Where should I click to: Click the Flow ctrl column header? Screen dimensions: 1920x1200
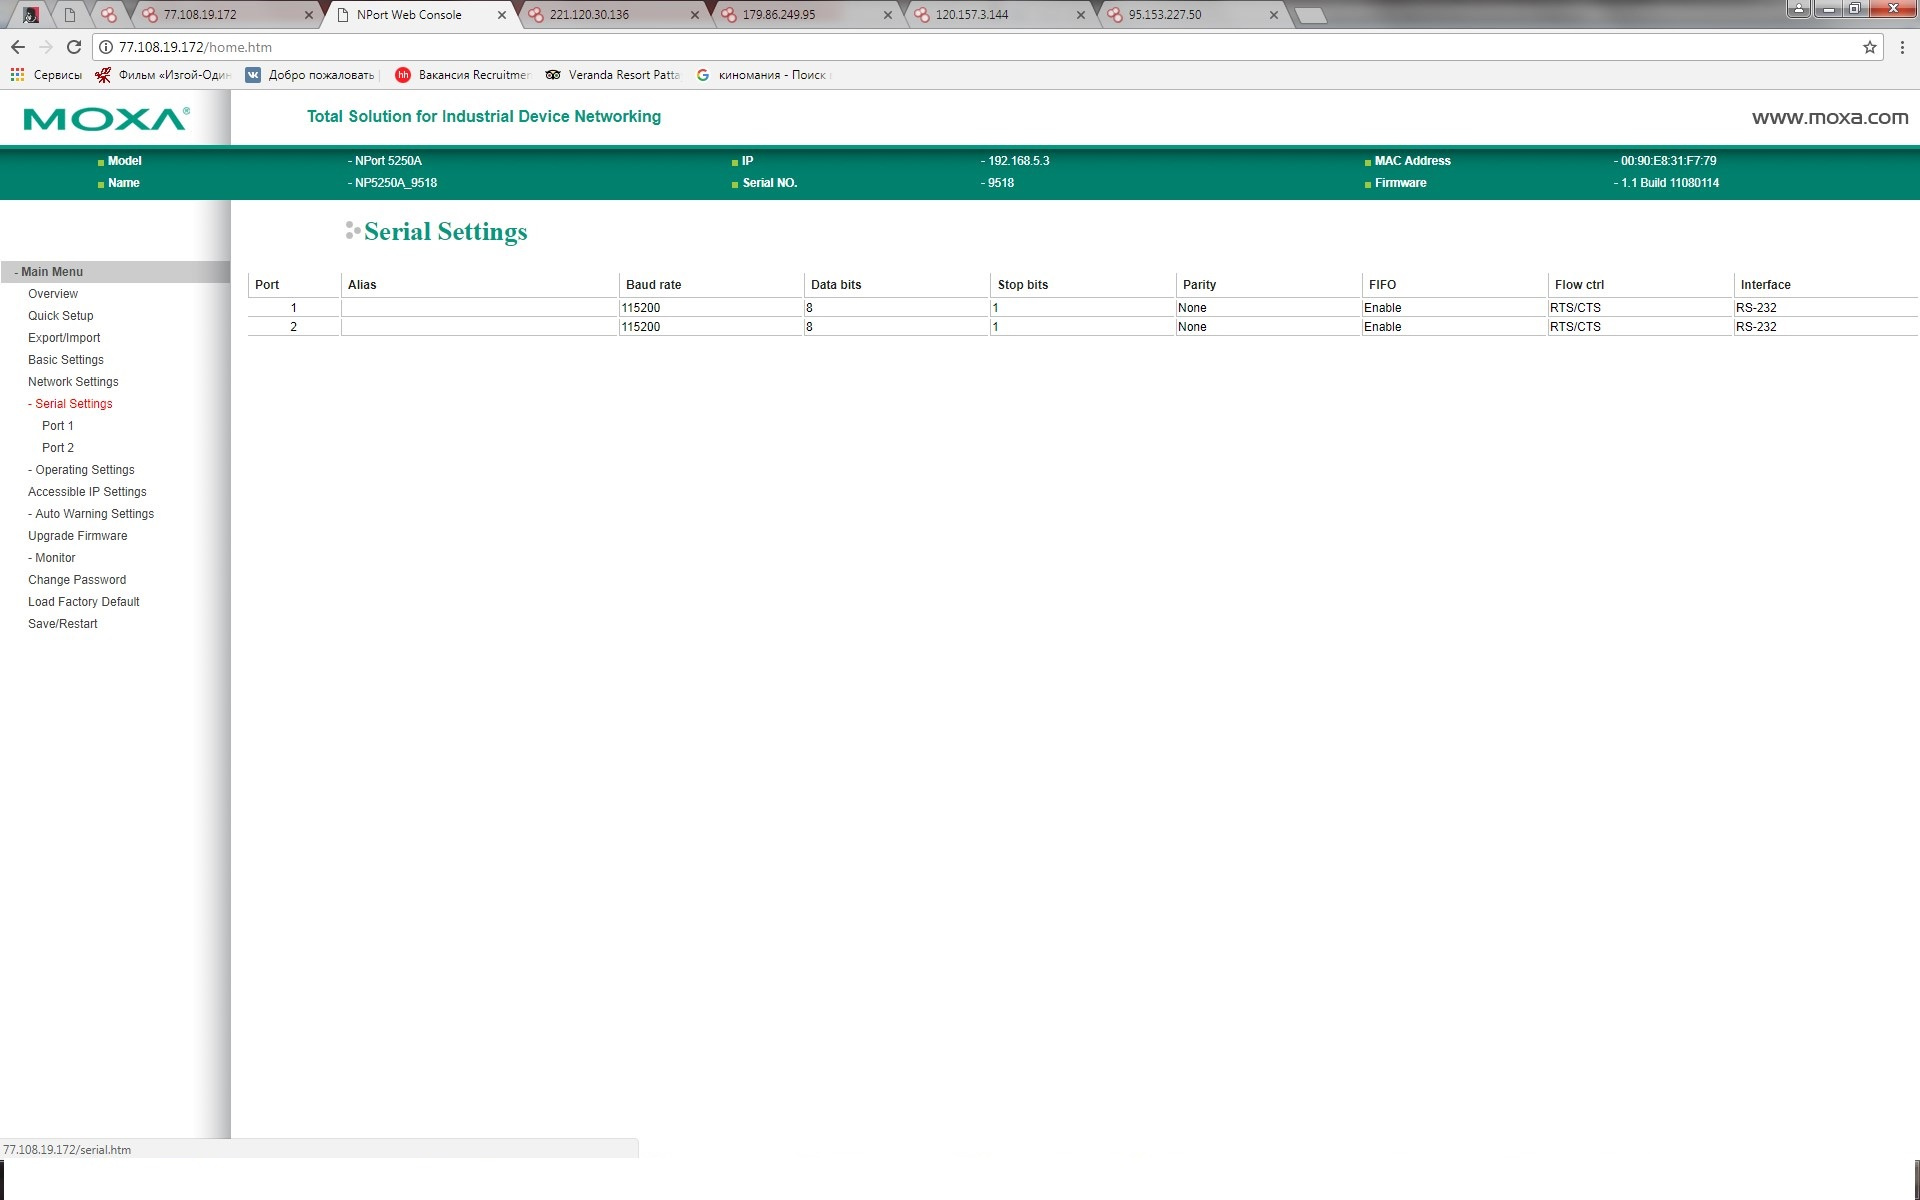tap(1579, 285)
